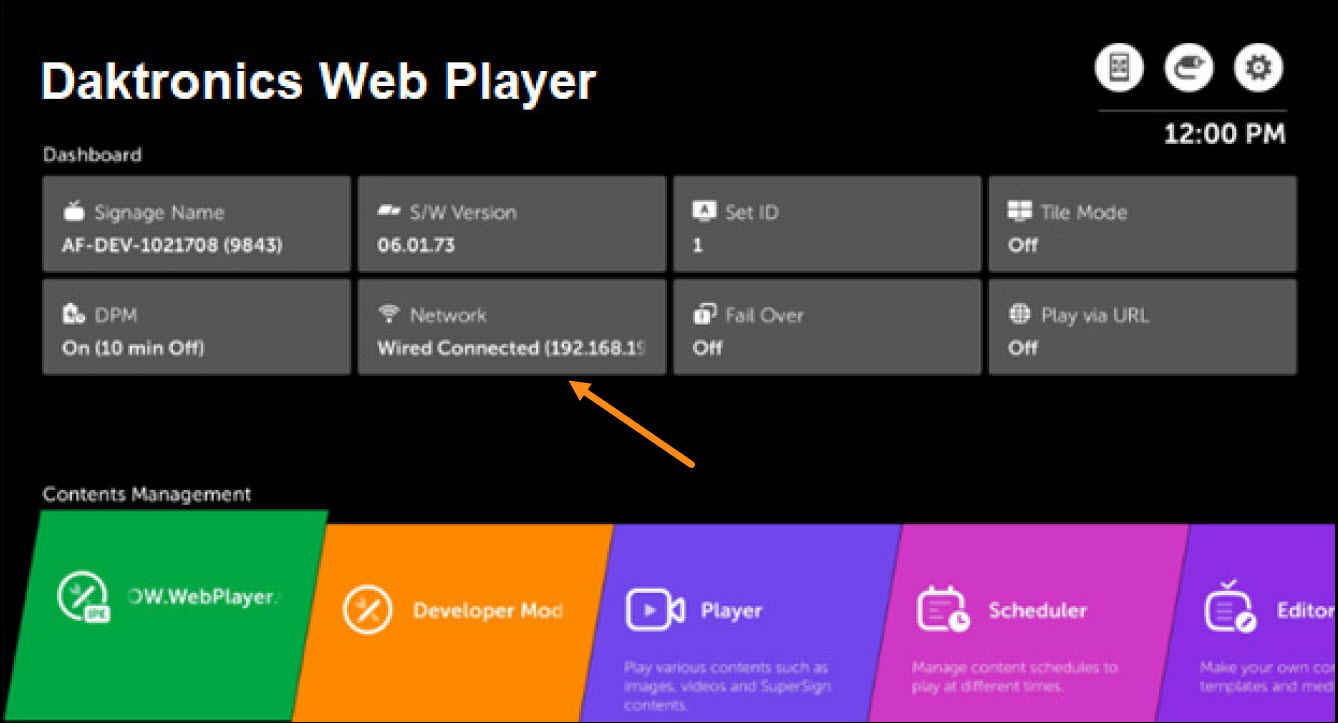Click the input source cable icon

pos(1188,68)
